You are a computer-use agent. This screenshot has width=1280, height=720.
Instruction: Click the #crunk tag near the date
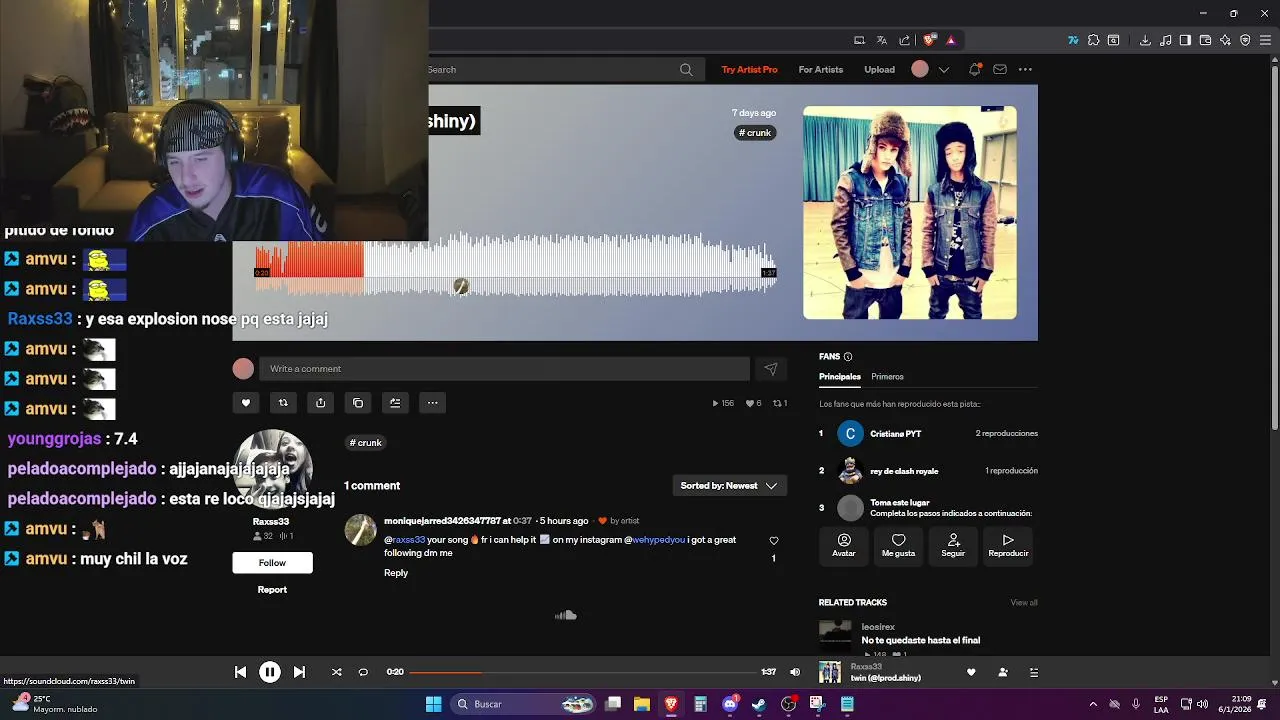pos(755,133)
